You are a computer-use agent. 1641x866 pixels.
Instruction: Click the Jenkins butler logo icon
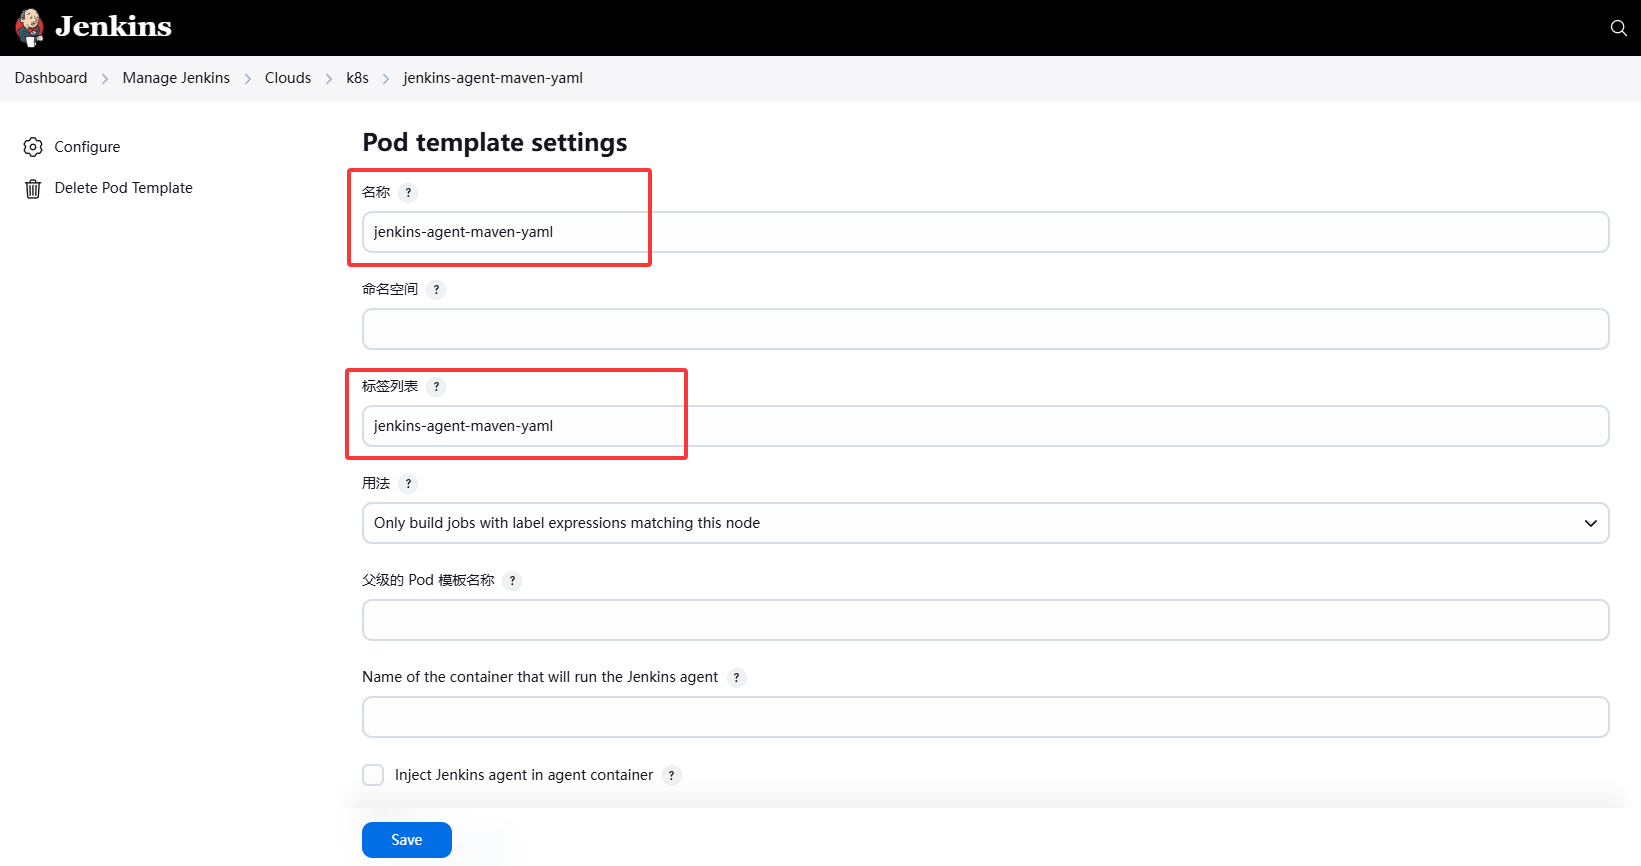[x=30, y=27]
